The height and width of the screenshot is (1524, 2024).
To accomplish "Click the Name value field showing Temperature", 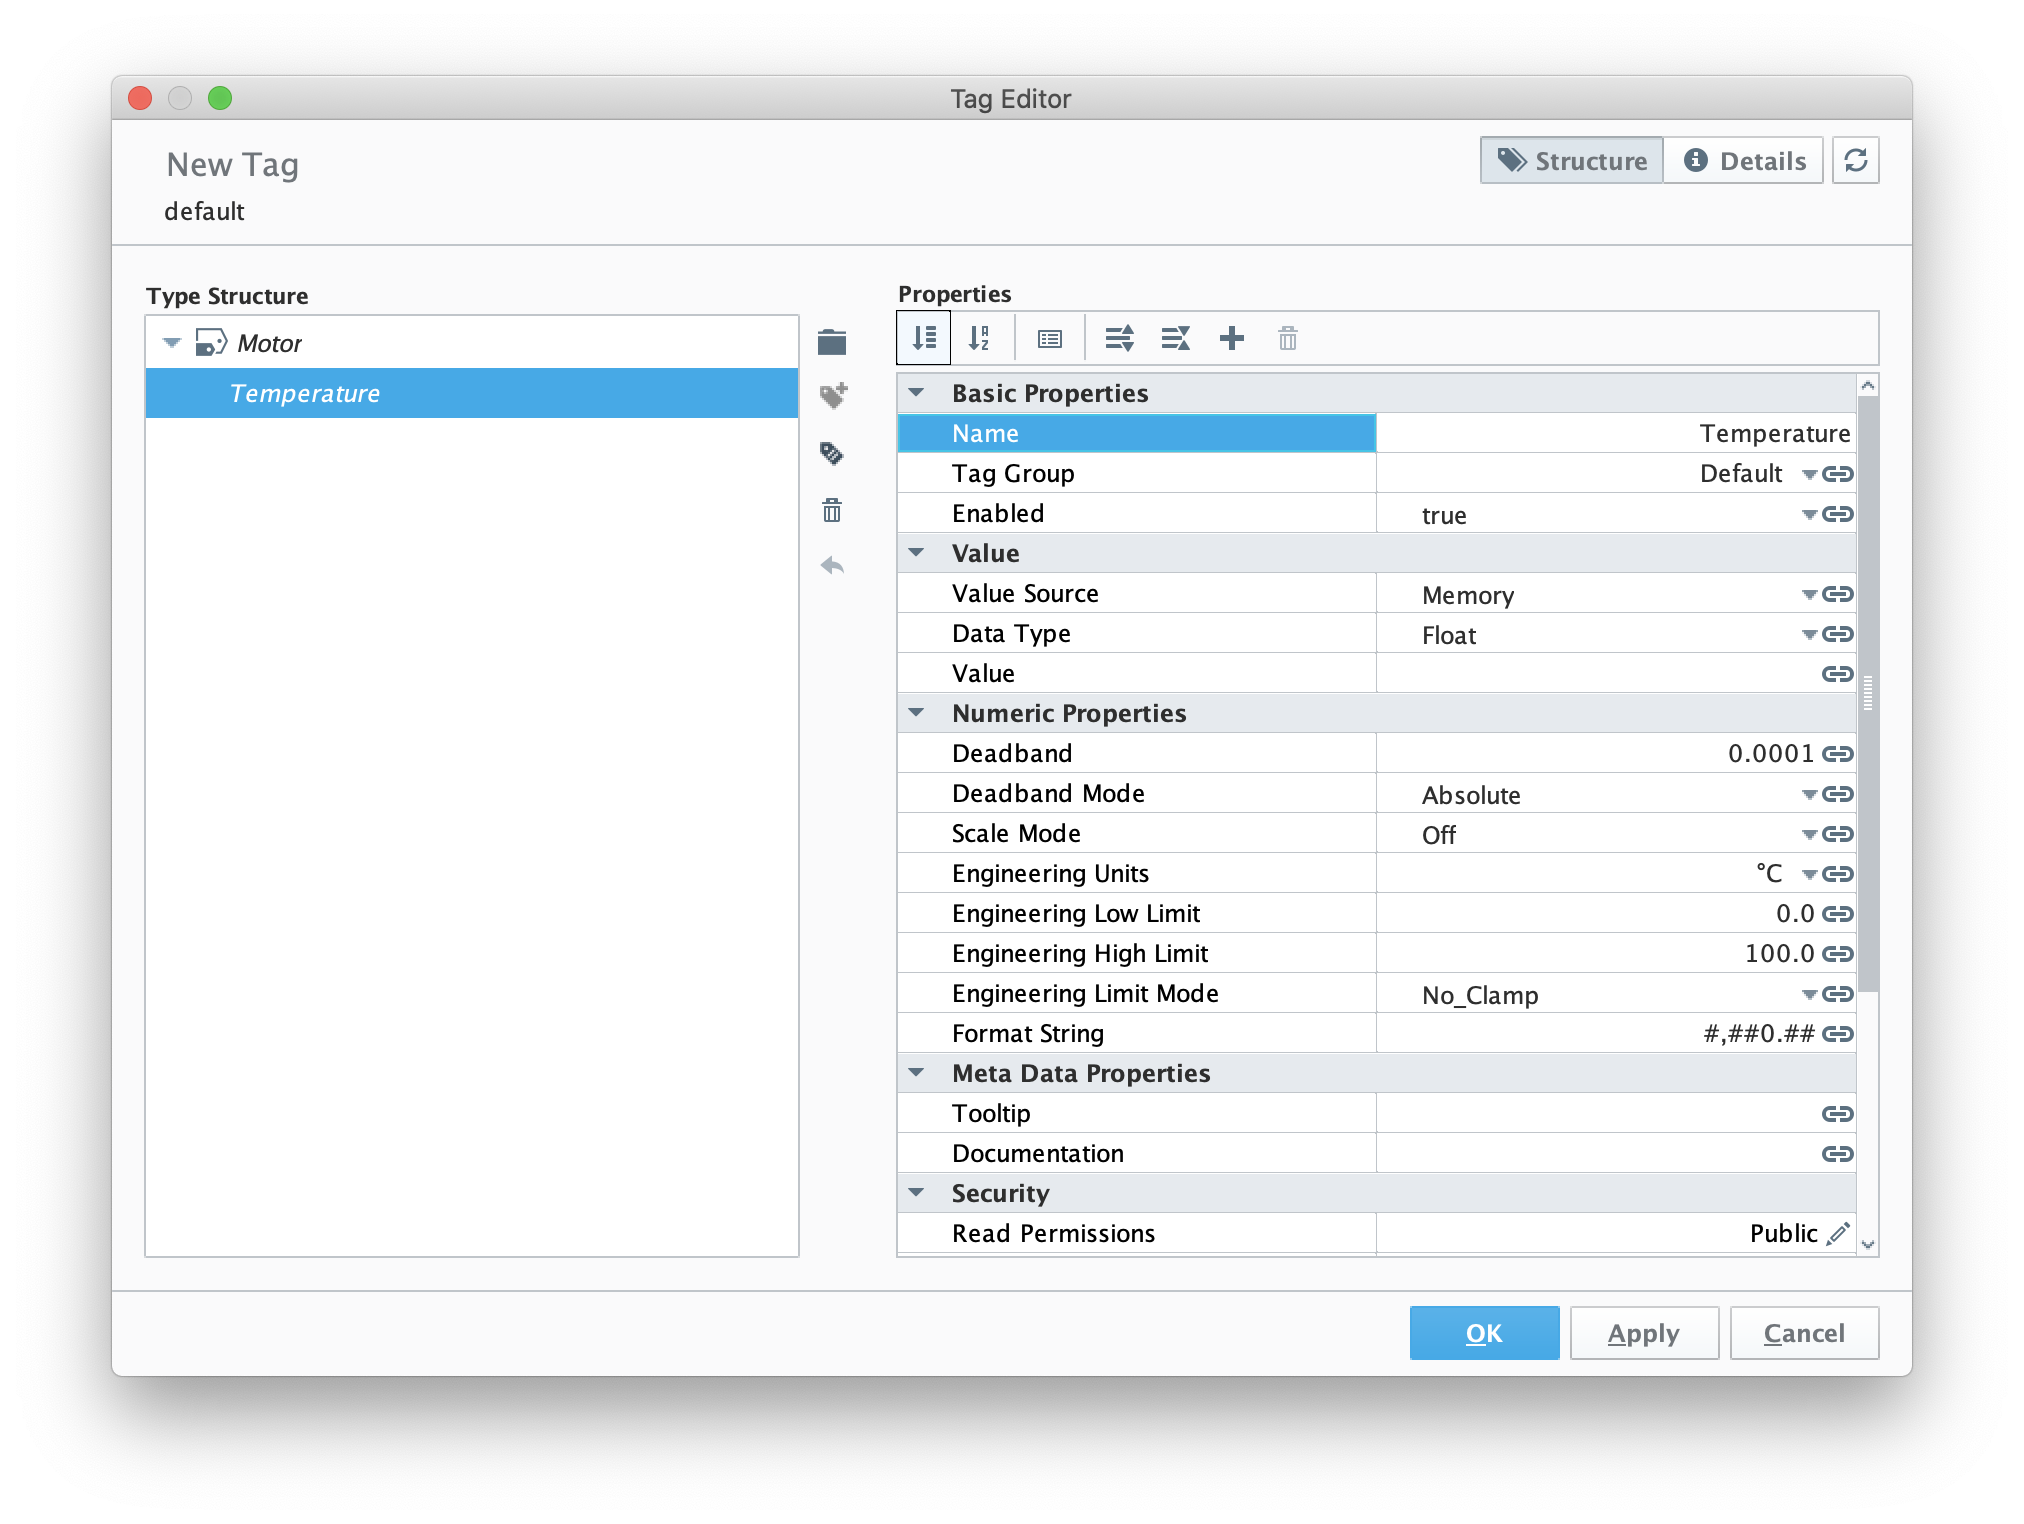I will coord(1616,433).
